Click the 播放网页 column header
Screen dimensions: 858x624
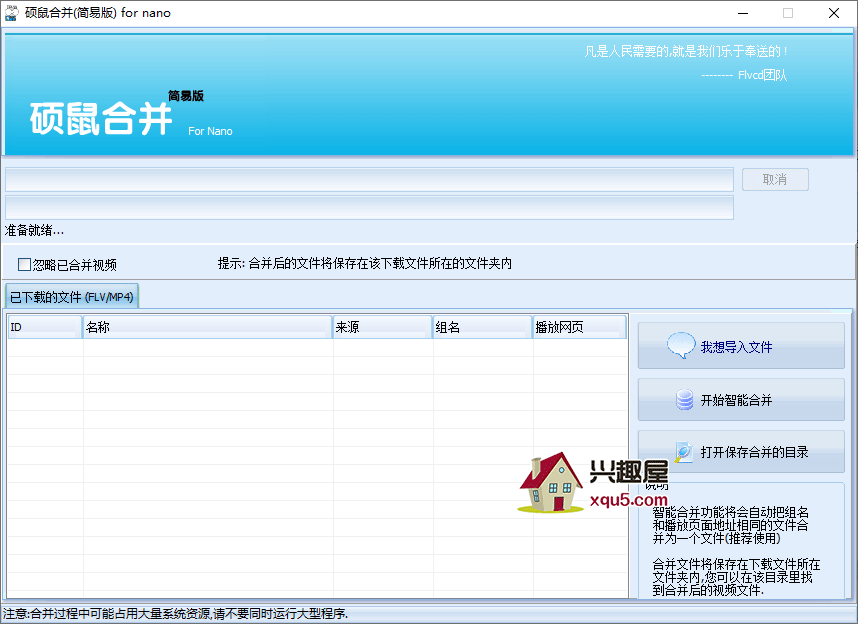click(580, 327)
